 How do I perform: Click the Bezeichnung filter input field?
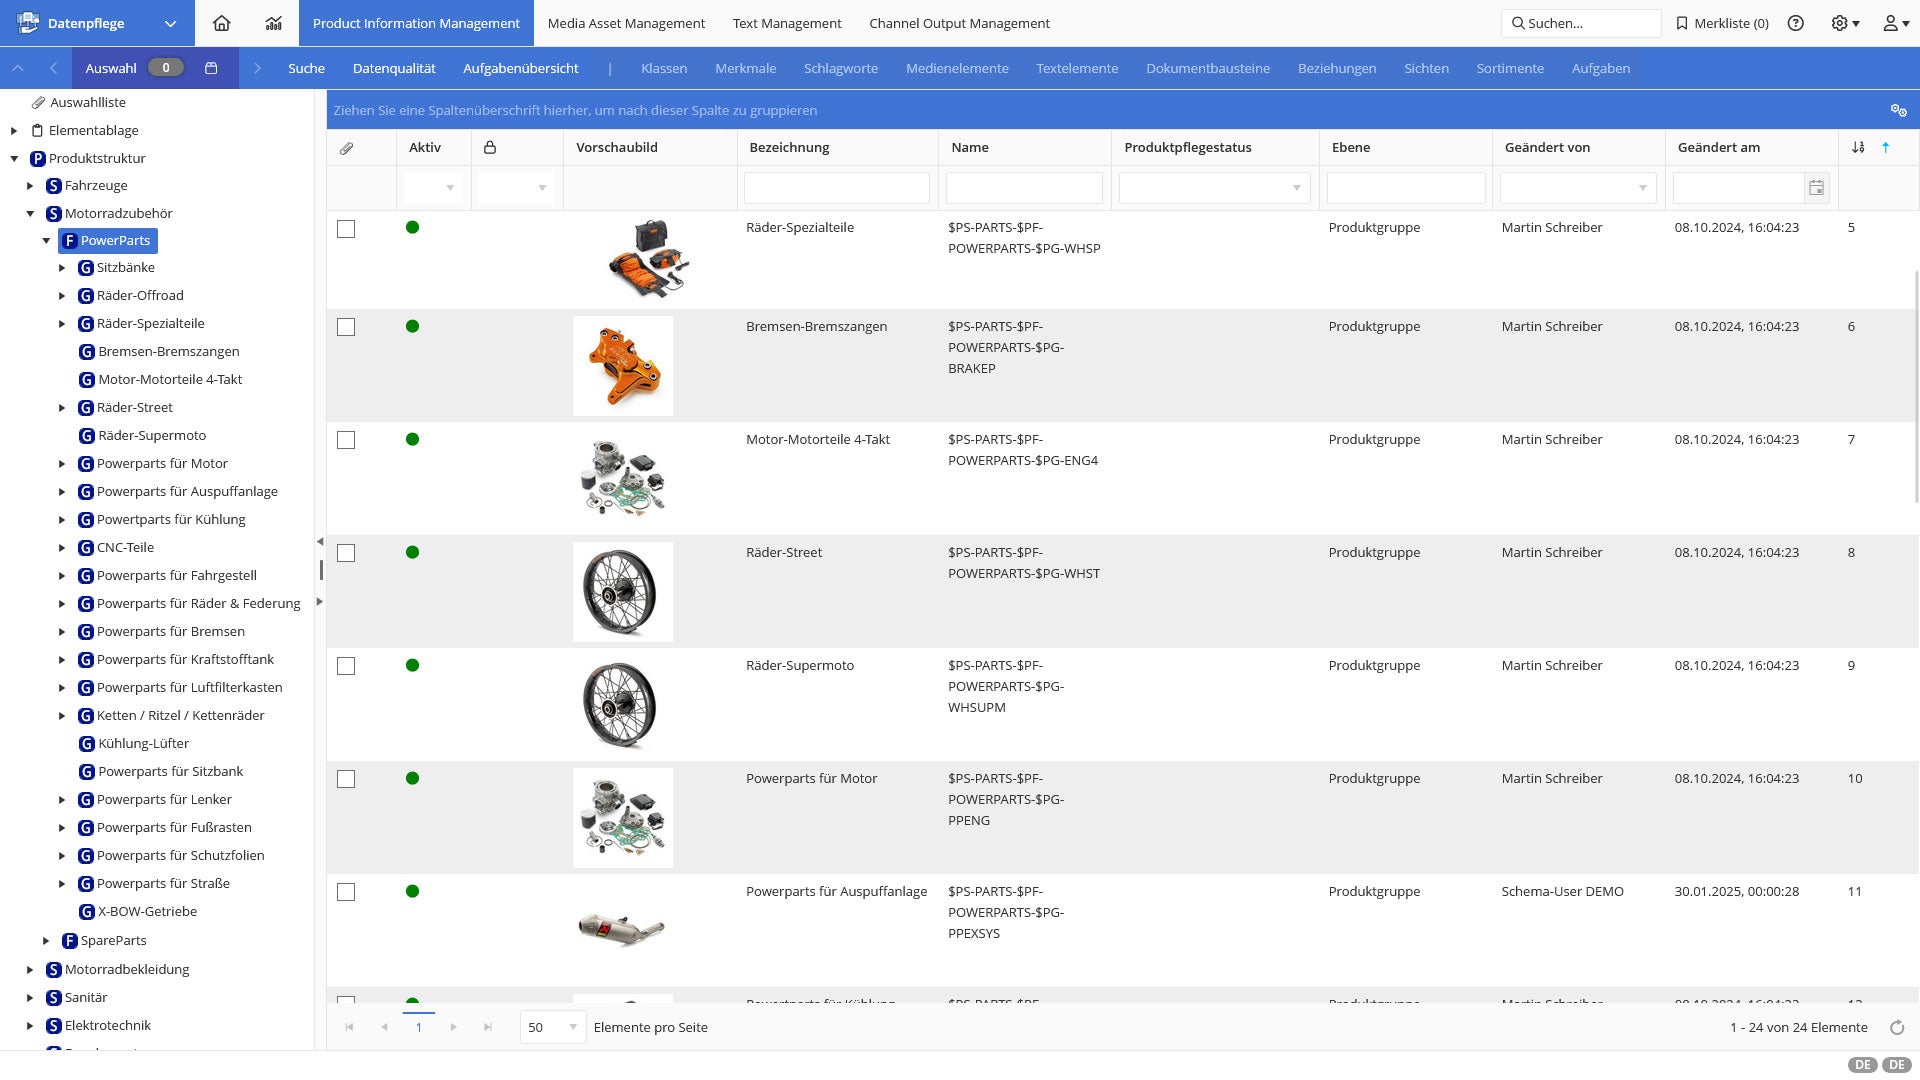coord(836,188)
